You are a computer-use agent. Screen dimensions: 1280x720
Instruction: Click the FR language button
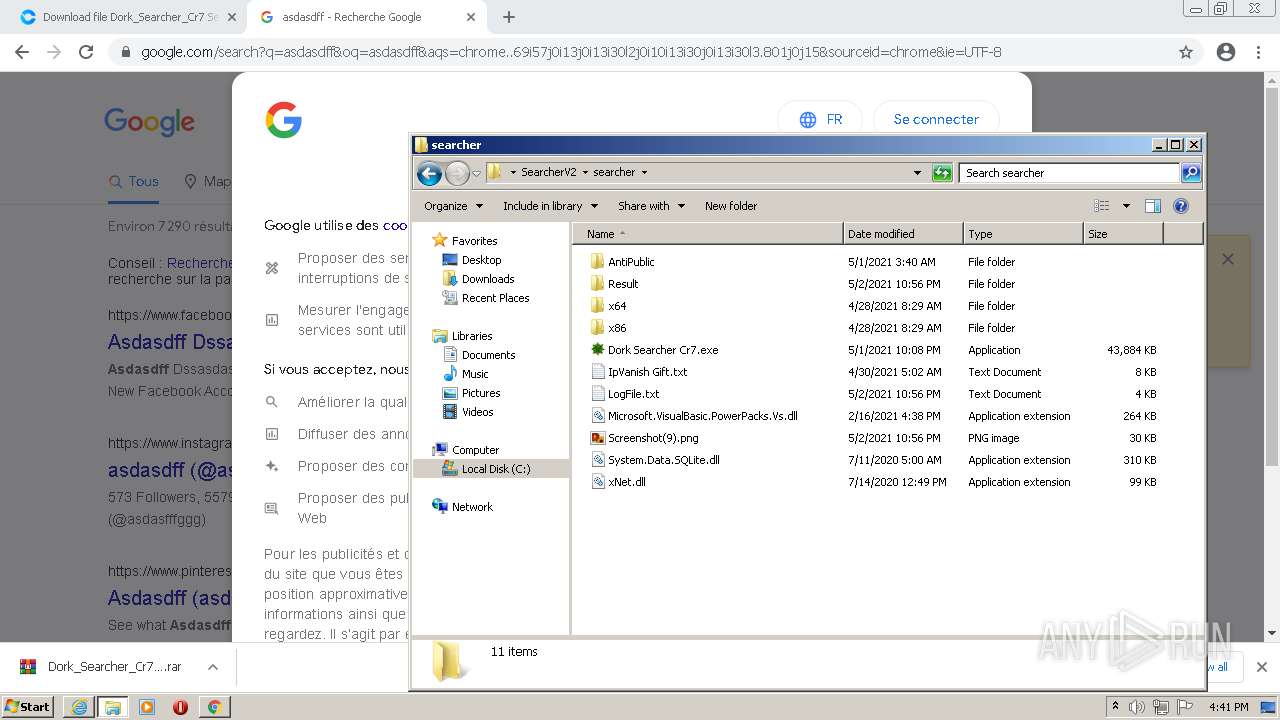821,119
